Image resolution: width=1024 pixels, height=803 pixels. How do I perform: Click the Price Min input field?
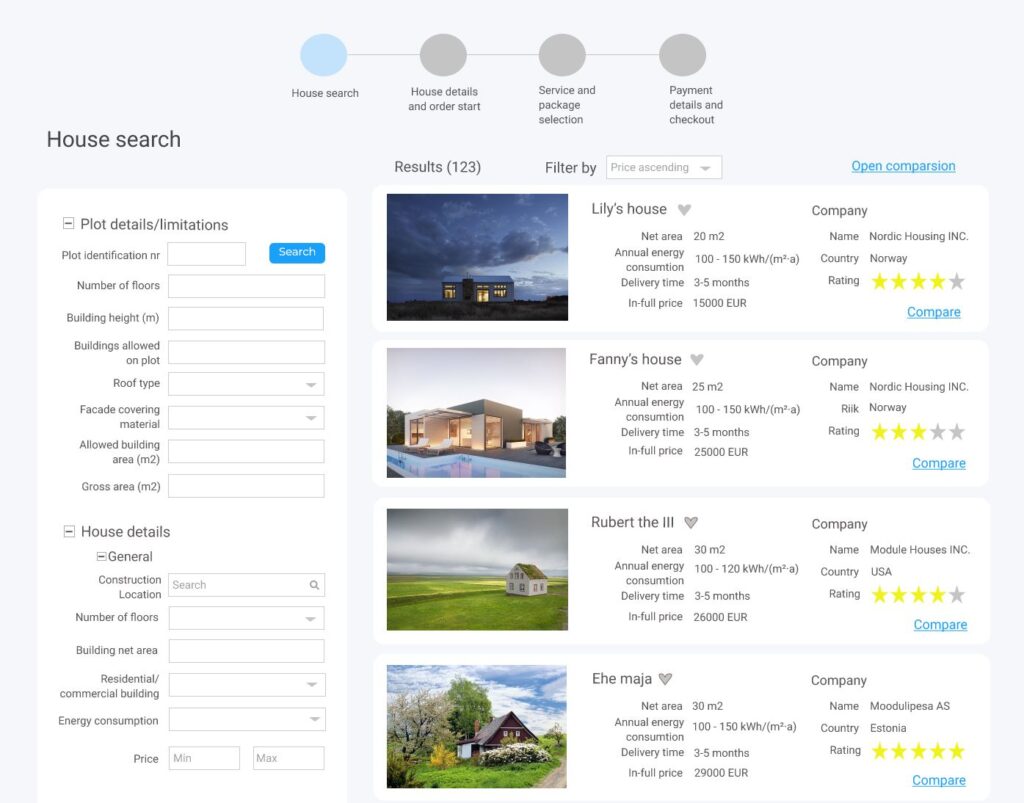(204, 758)
